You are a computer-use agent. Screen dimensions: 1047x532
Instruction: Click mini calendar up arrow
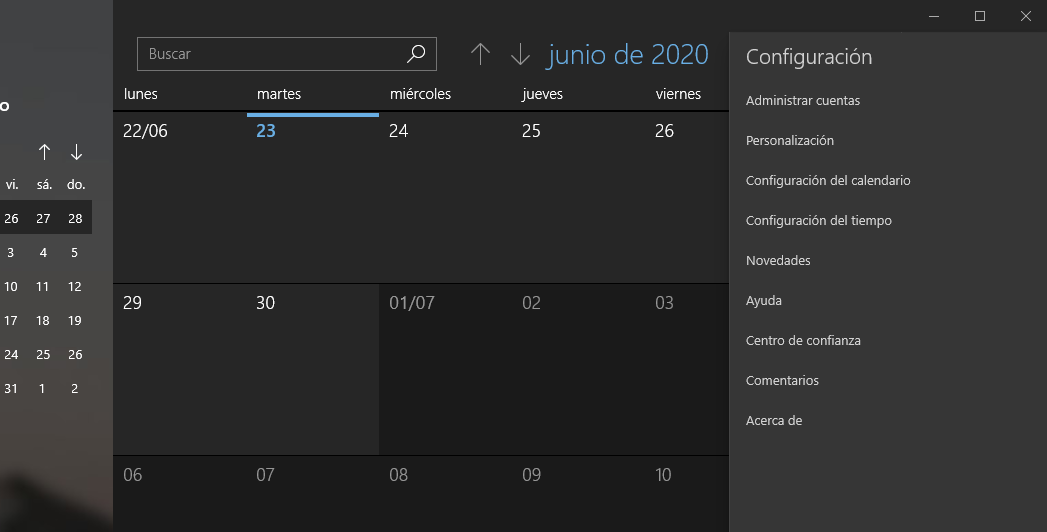(x=44, y=152)
